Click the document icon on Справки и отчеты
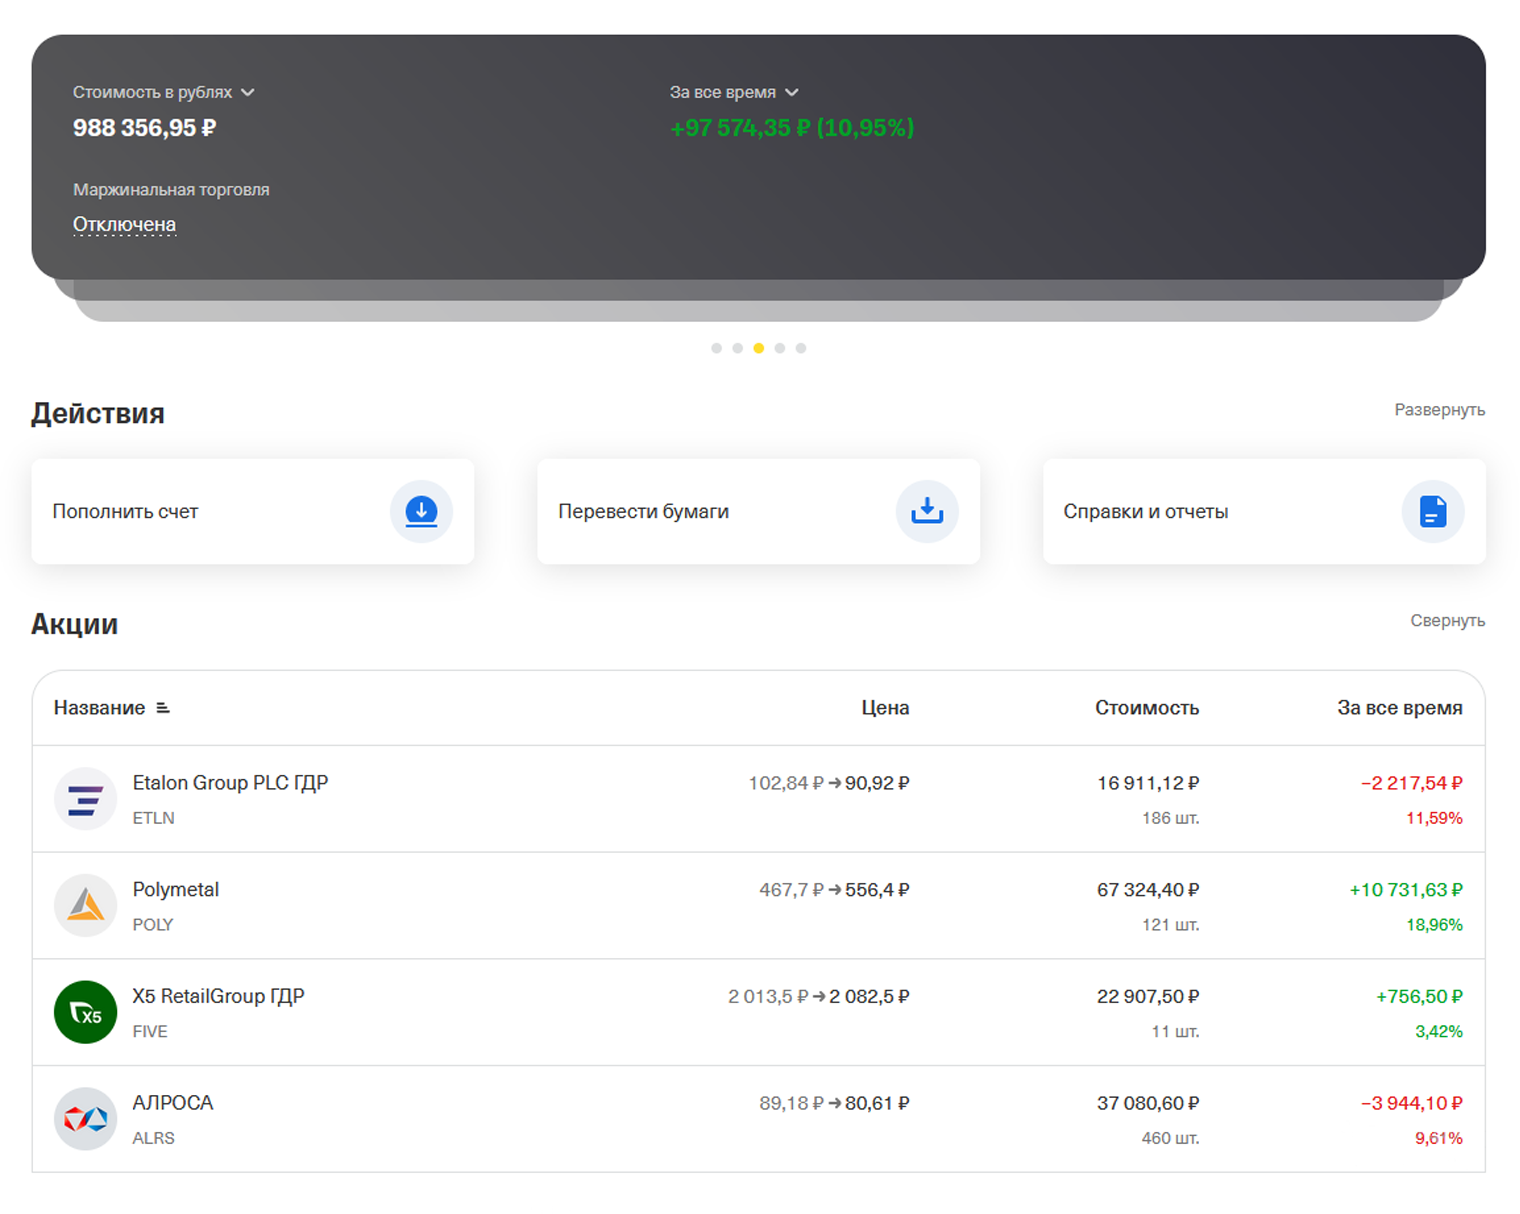Screen dimensions: 1520x1214 pyautogui.click(x=1433, y=511)
